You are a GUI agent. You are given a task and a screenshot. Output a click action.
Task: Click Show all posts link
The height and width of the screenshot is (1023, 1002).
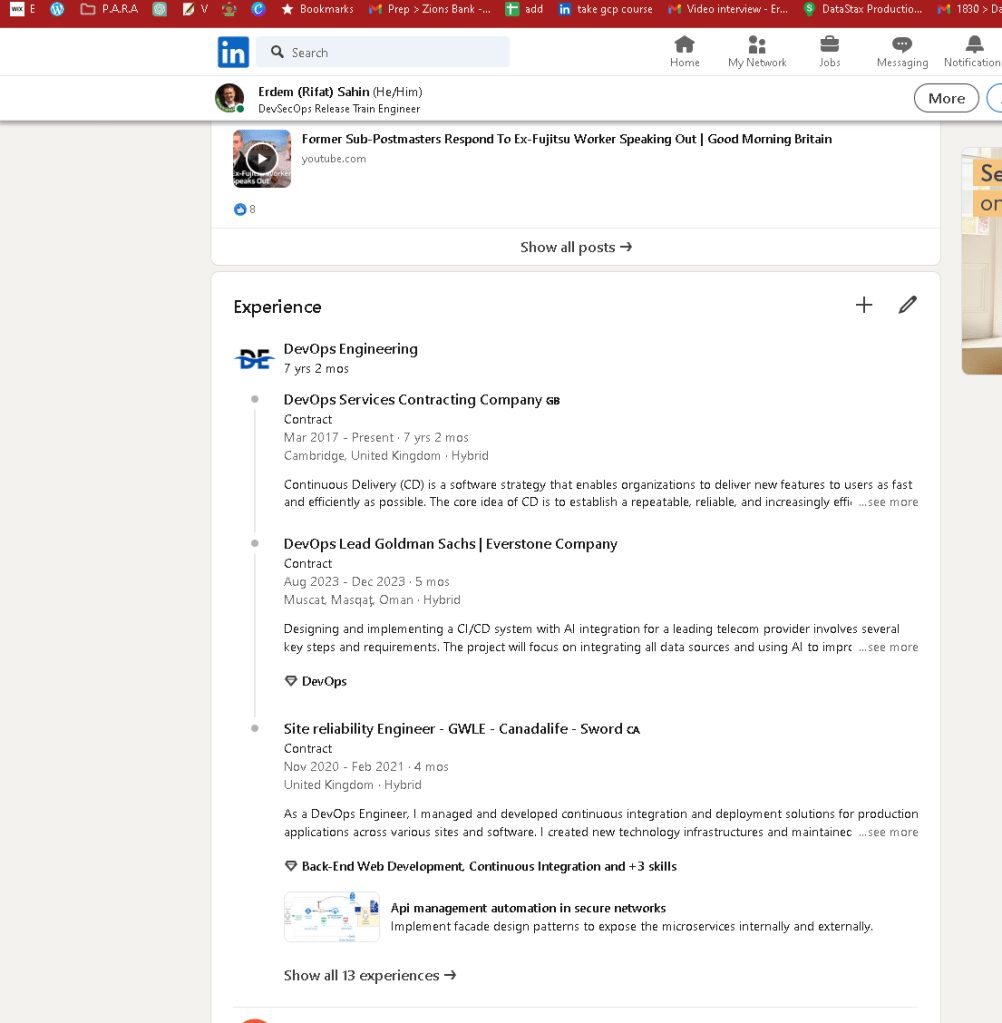click(575, 247)
